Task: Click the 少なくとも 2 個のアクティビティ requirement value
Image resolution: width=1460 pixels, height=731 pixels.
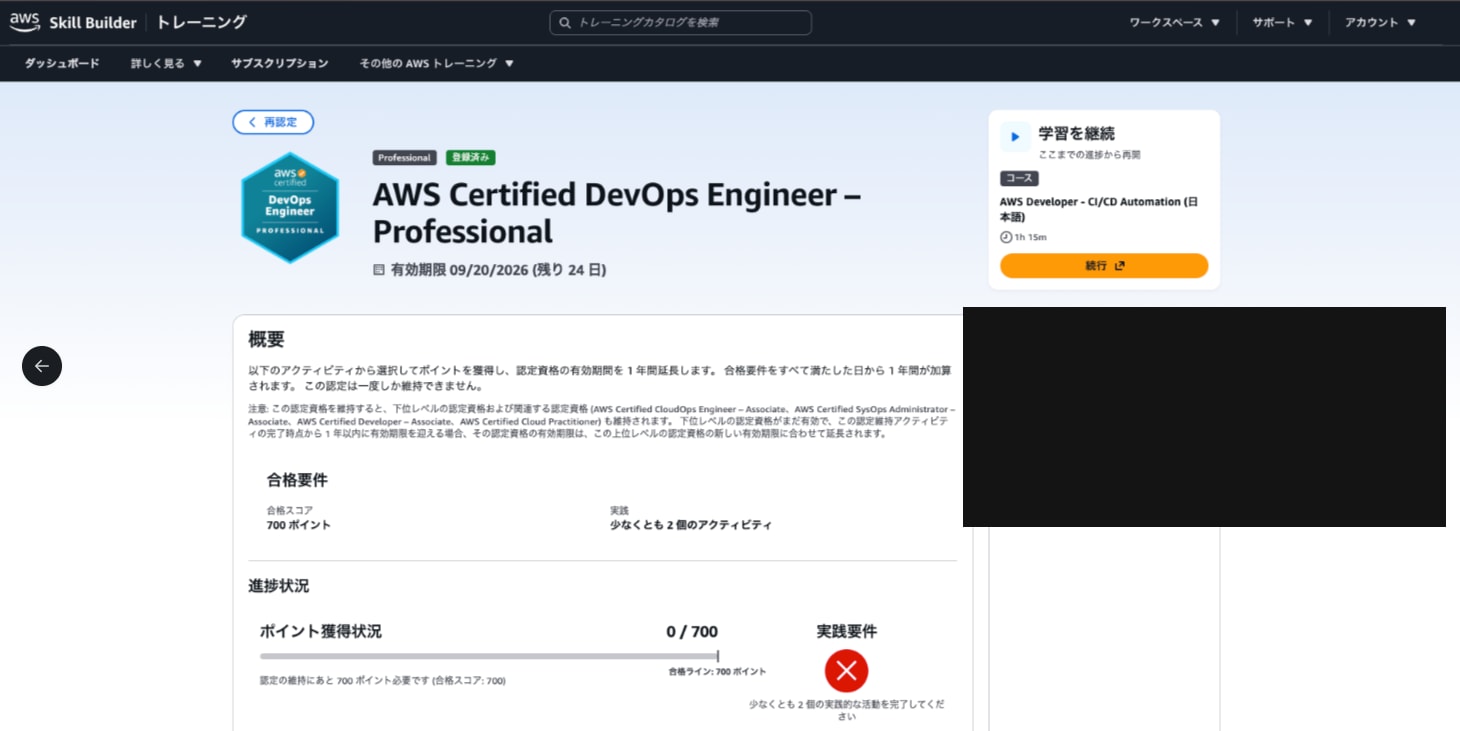Action: pos(691,525)
